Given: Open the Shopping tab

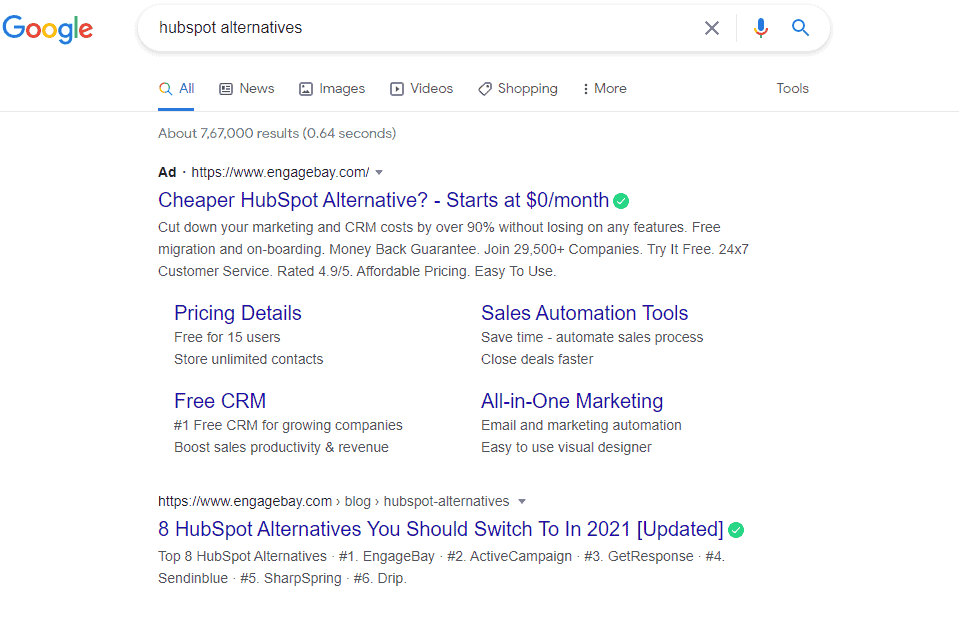Looking at the screenshot, I should tap(517, 89).
